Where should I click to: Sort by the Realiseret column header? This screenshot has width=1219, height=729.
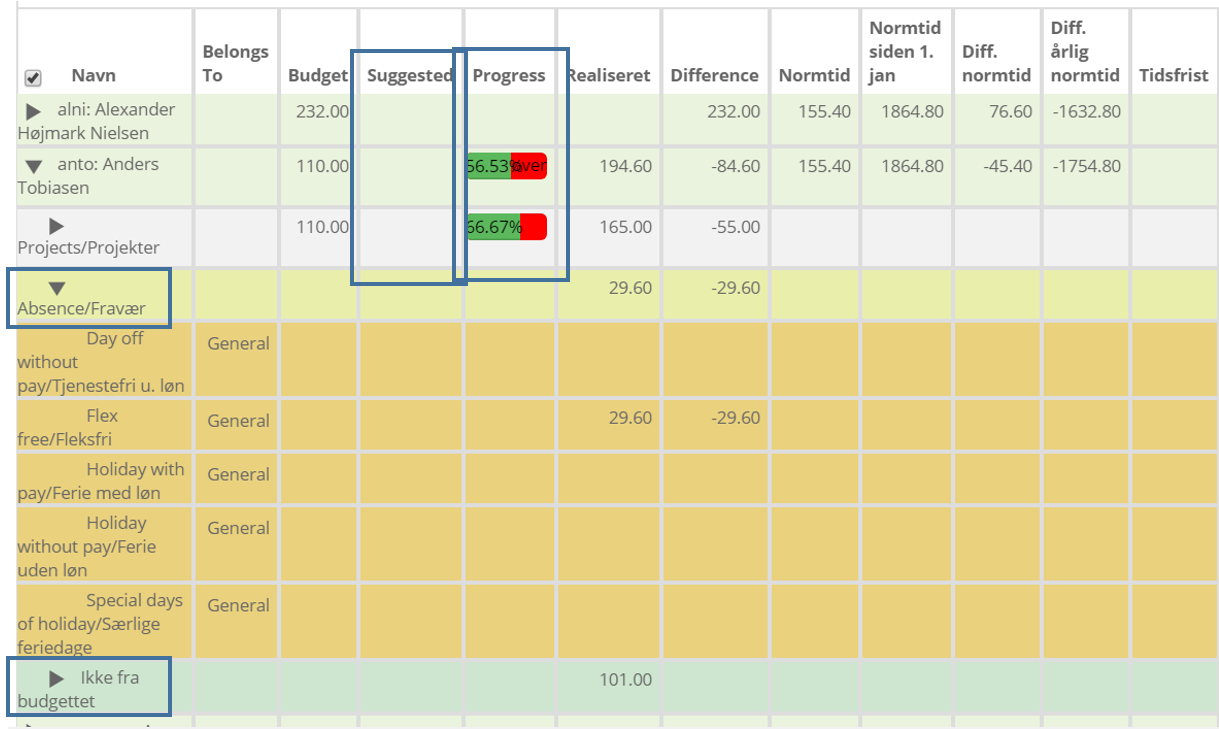coord(609,75)
